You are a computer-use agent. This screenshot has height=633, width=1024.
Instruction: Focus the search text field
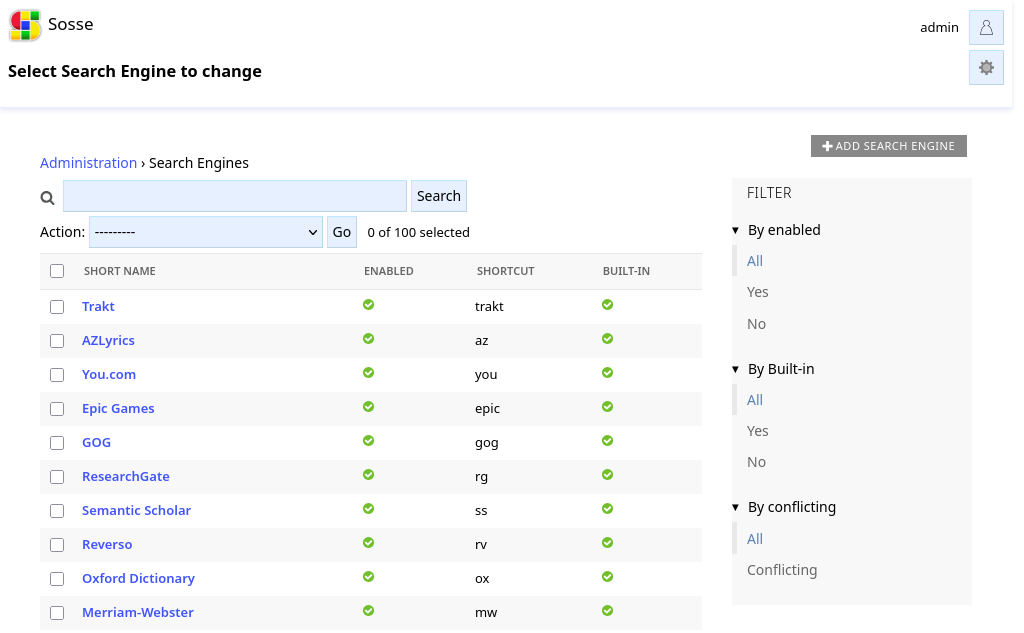coord(235,196)
